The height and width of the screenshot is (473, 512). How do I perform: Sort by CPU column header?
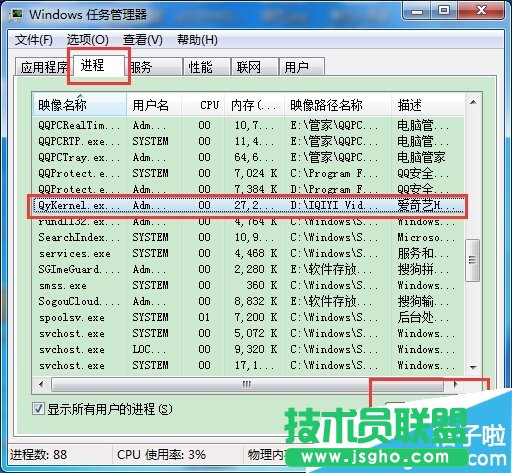coord(203,105)
